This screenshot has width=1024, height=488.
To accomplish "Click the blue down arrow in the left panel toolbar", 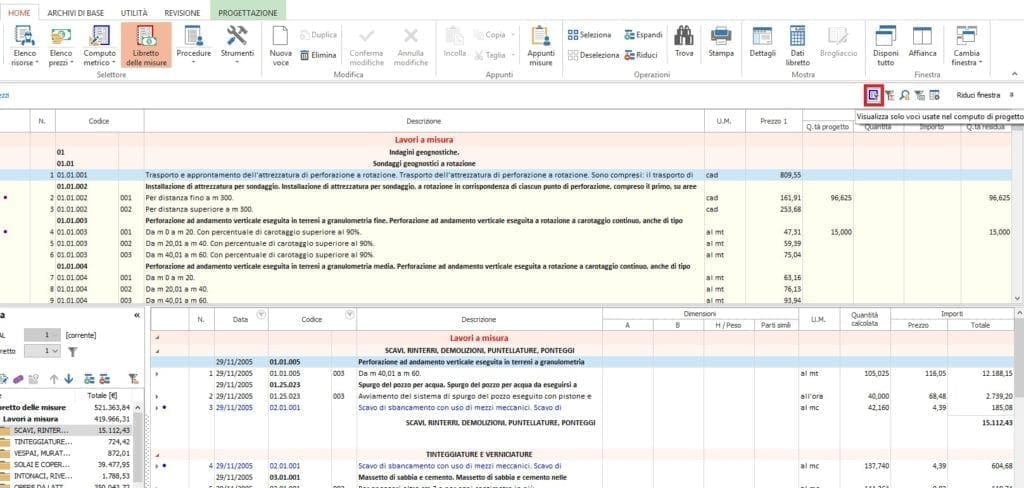I will coord(69,378).
